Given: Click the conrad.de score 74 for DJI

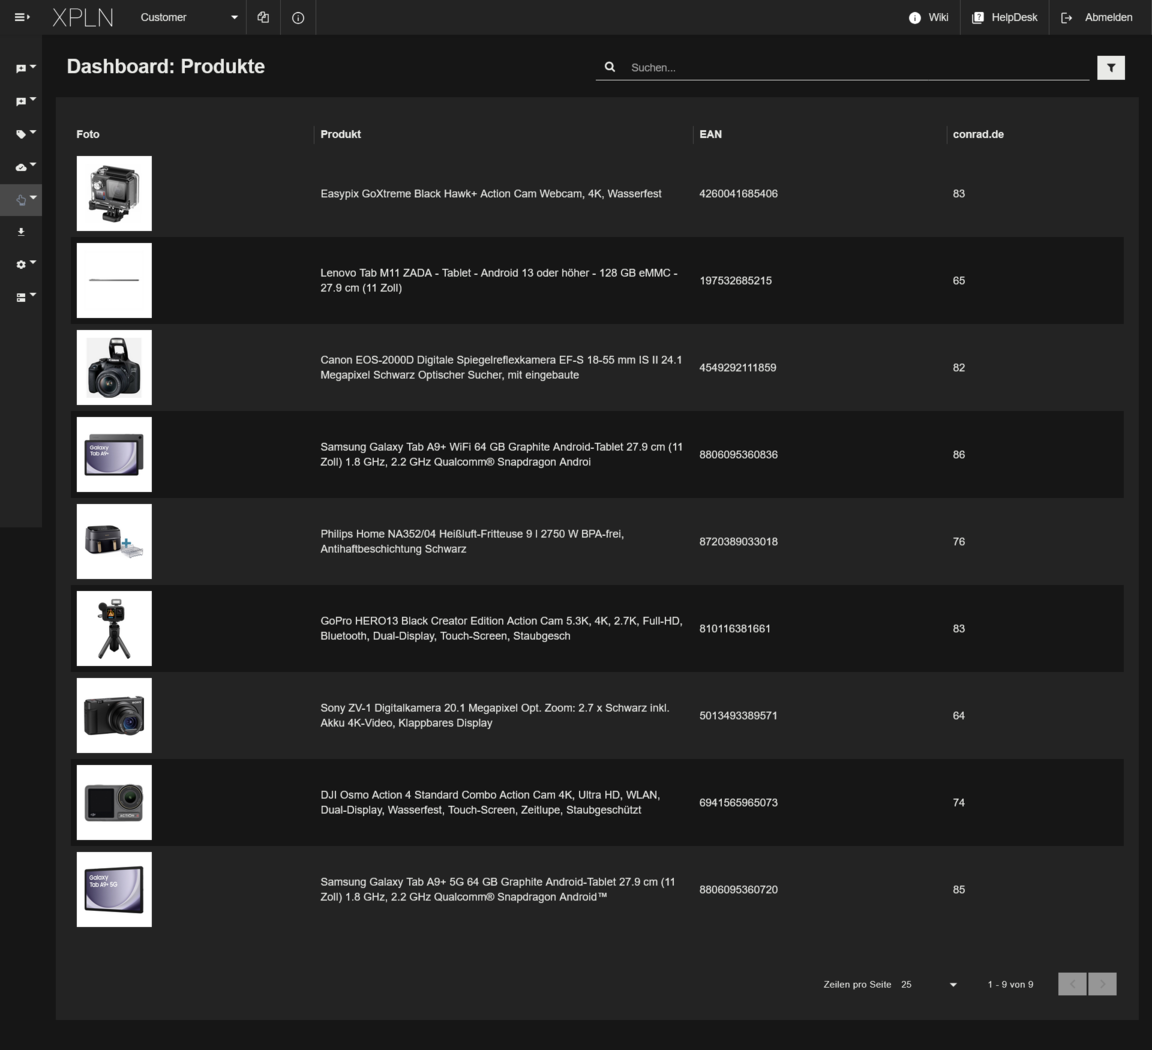Looking at the screenshot, I should 959,802.
